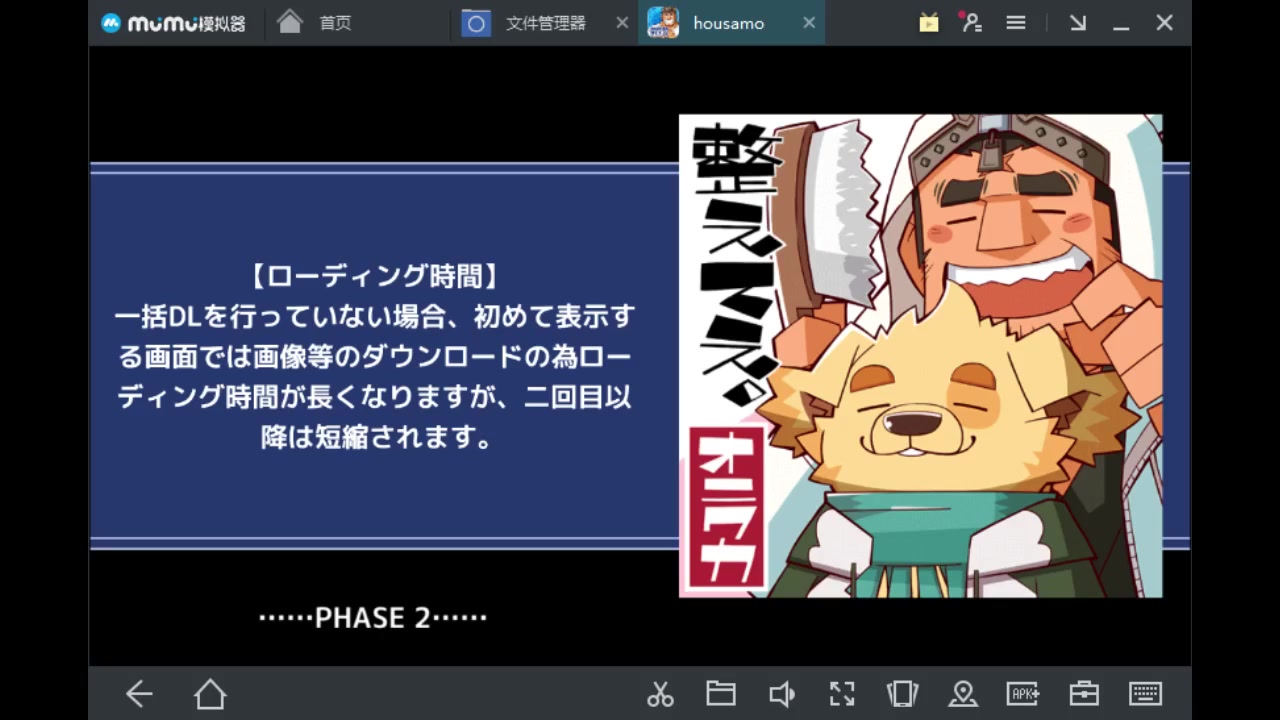Screen dimensions: 1280x720
Task: Open the hamburger menu in title bar
Action: tap(1016, 22)
